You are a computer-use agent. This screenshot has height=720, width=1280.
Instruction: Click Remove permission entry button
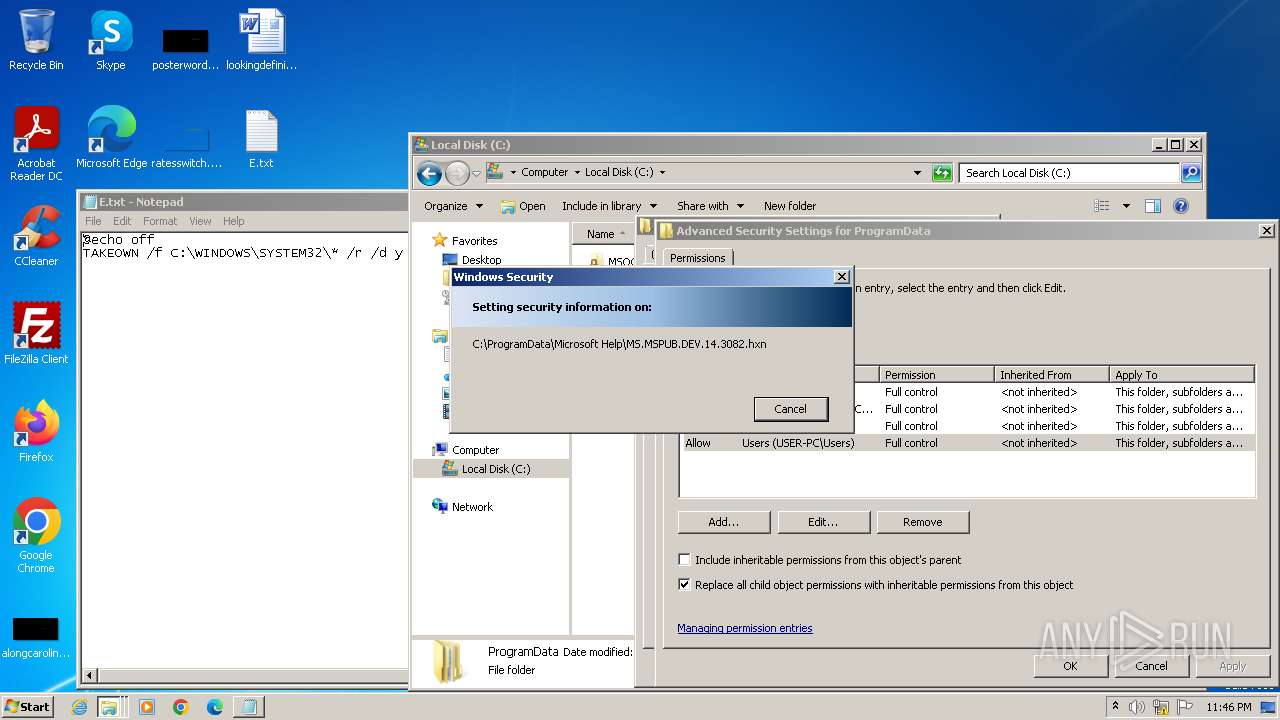tap(922, 522)
